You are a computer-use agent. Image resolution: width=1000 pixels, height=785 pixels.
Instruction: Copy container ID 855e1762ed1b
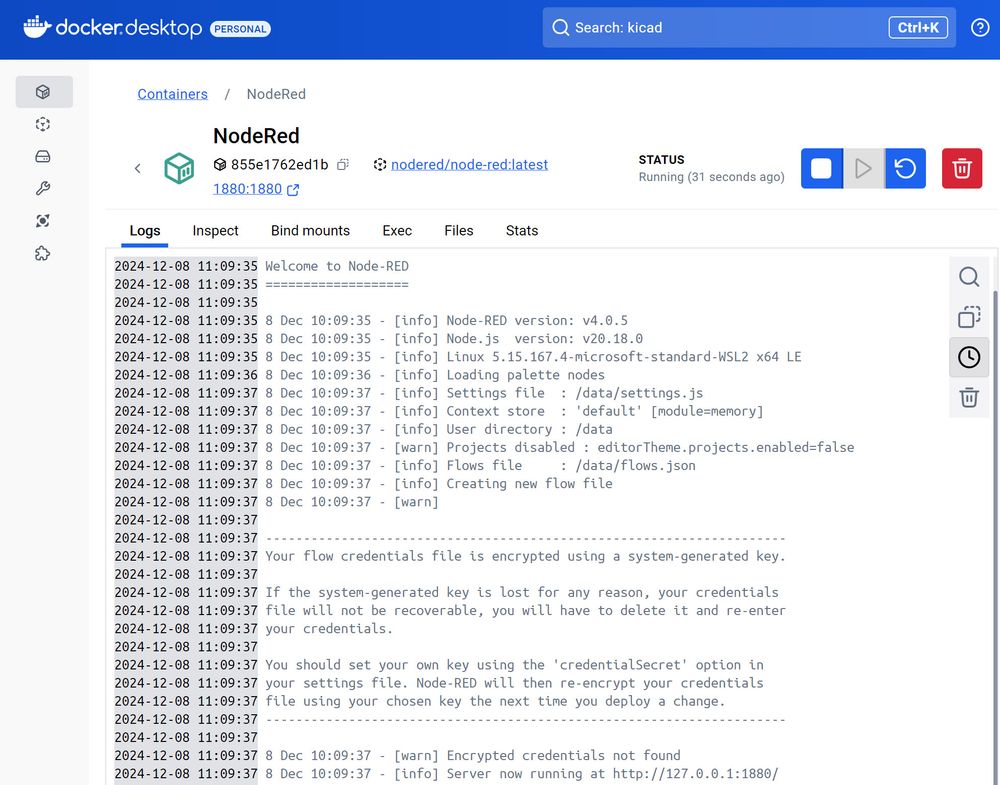tap(342, 165)
